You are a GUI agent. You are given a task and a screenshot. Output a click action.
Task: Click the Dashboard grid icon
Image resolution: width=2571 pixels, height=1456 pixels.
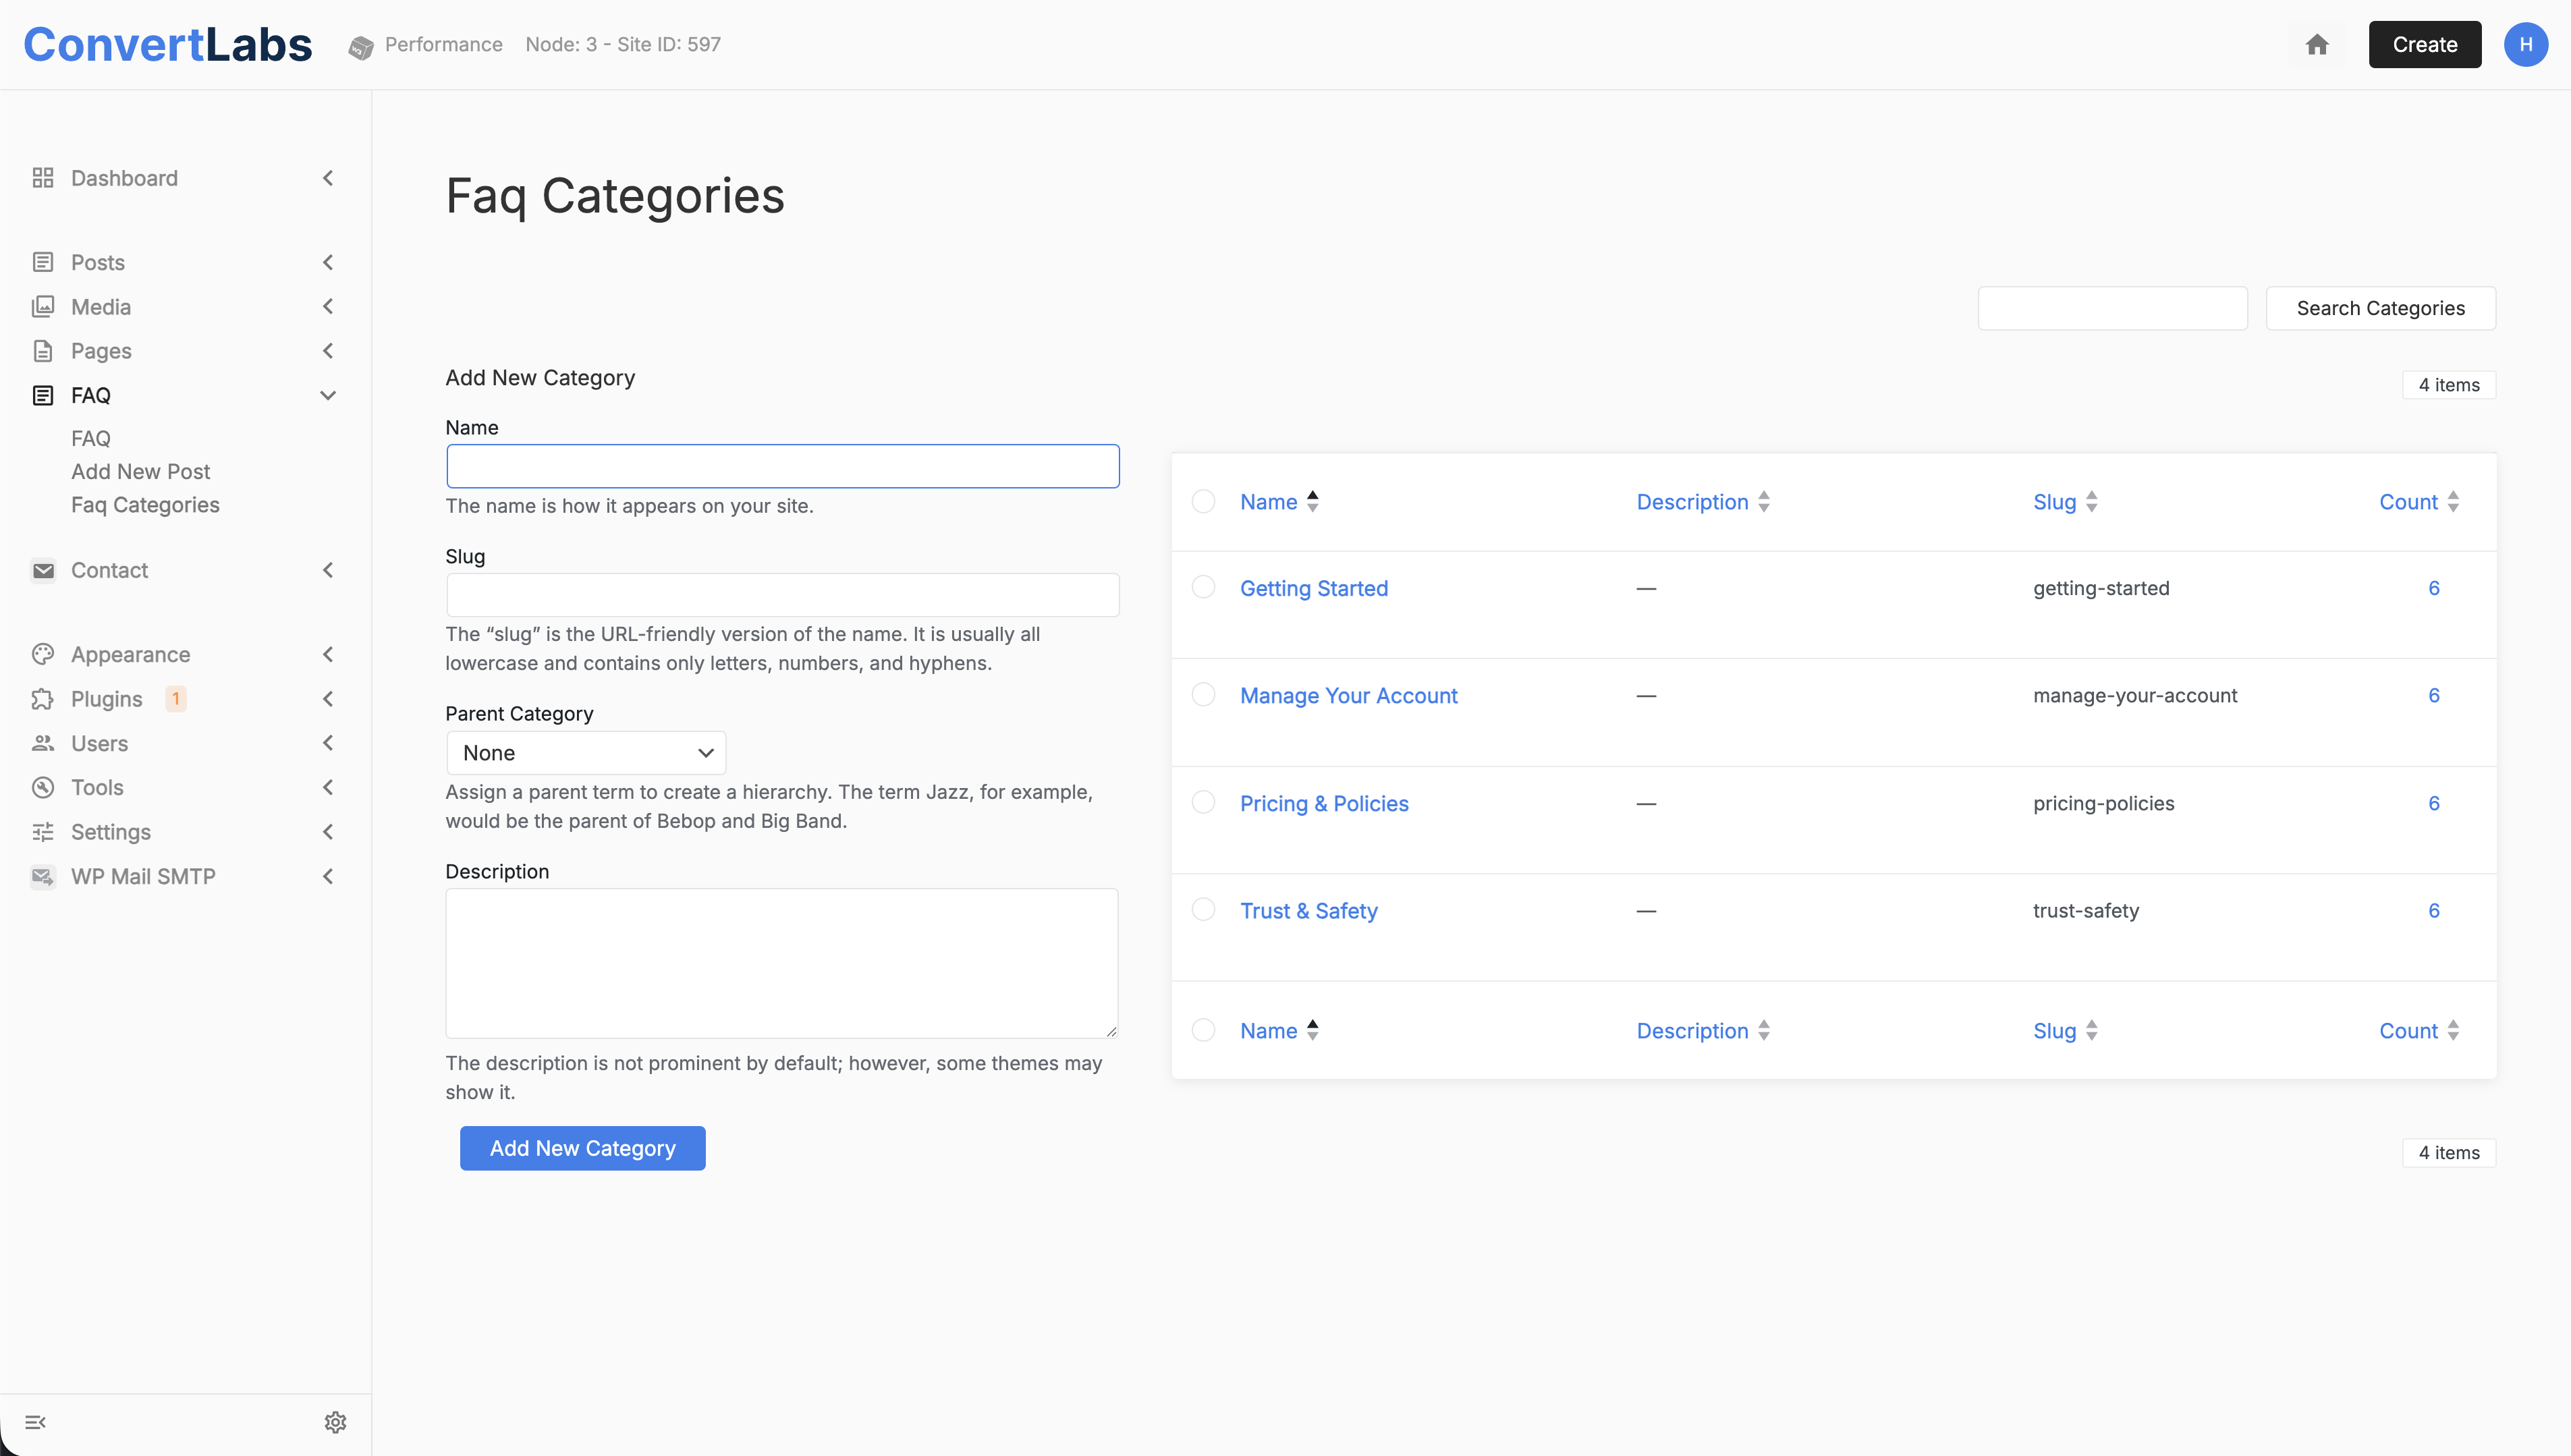pyautogui.click(x=42, y=178)
